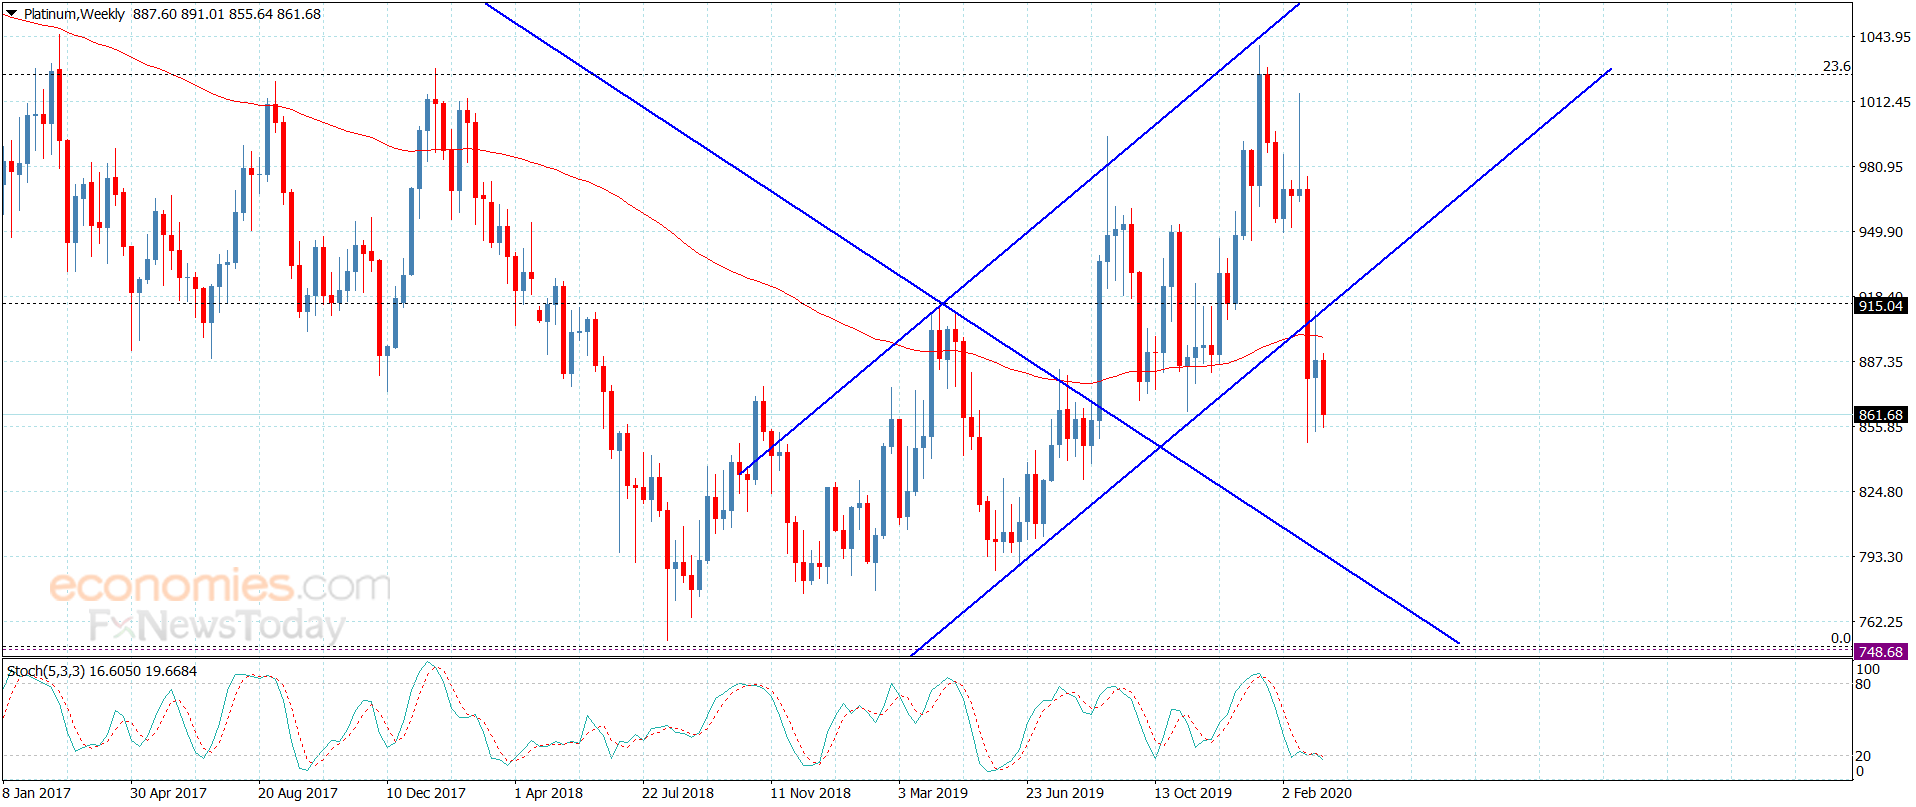Viewport: 1916px width, 807px height.
Task: Click the stochastic 20 level label
Action: 1863,756
